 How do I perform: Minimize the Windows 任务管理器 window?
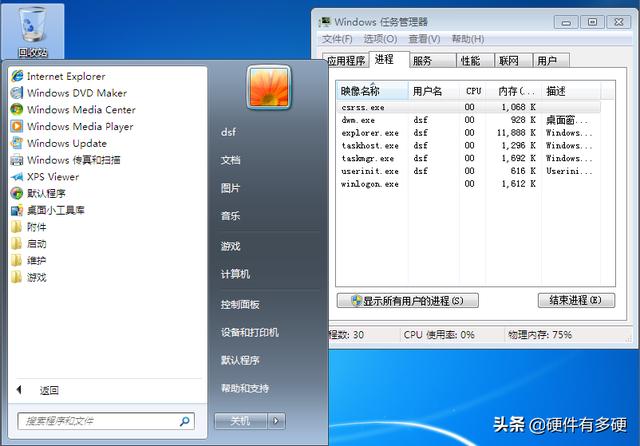(566, 22)
